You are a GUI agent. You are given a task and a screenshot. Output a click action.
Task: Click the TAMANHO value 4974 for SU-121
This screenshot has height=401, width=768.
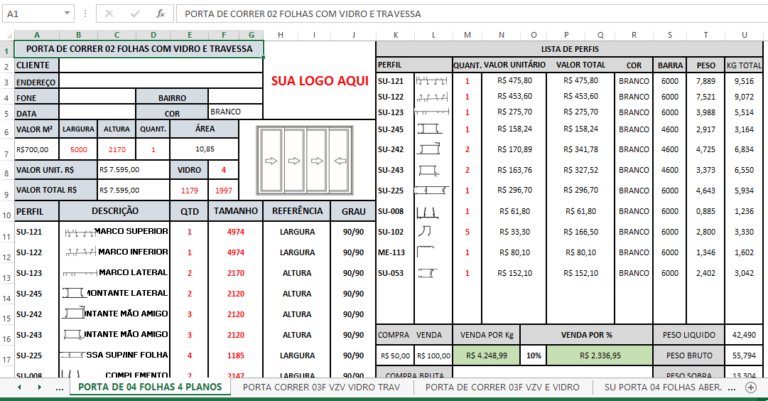click(236, 232)
